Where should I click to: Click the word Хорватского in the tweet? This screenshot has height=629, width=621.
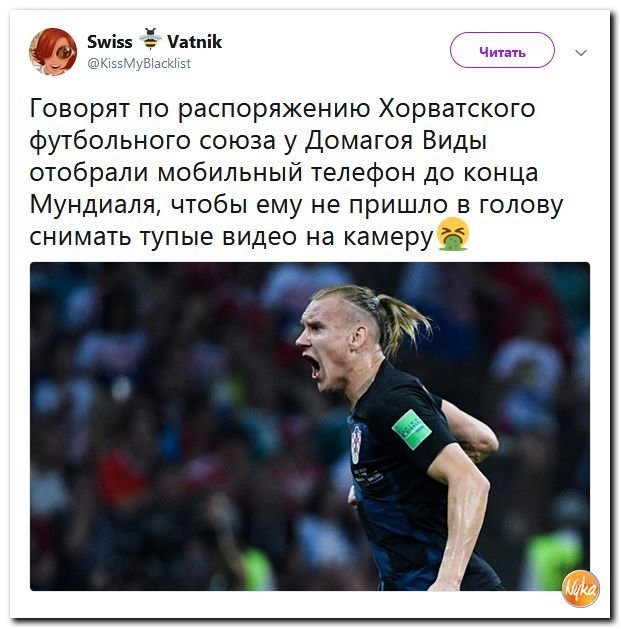click(457, 108)
